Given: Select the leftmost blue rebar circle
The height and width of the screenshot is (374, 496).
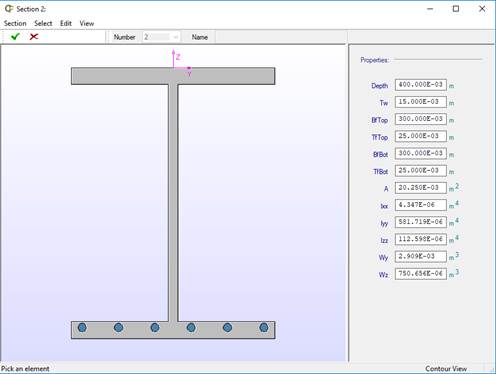Looking at the screenshot, I should click(x=82, y=328).
